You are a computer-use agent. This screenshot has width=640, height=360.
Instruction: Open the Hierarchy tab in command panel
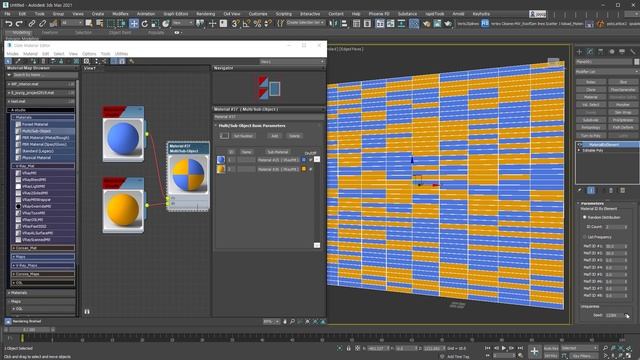(x=600, y=52)
